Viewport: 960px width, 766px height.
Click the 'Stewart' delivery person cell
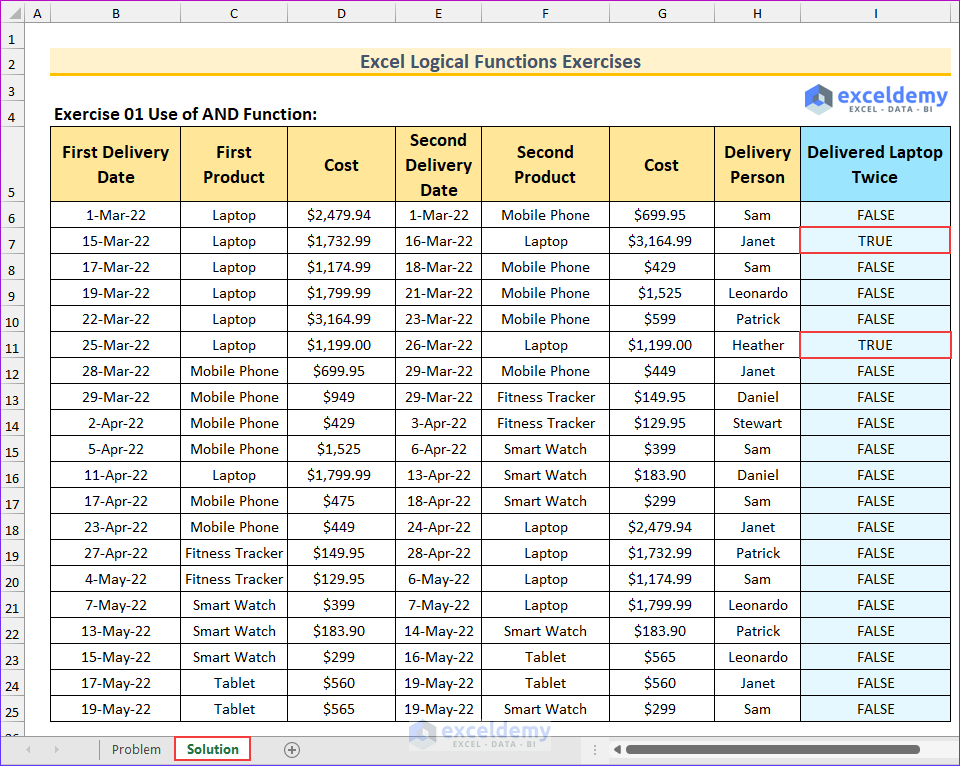point(757,423)
